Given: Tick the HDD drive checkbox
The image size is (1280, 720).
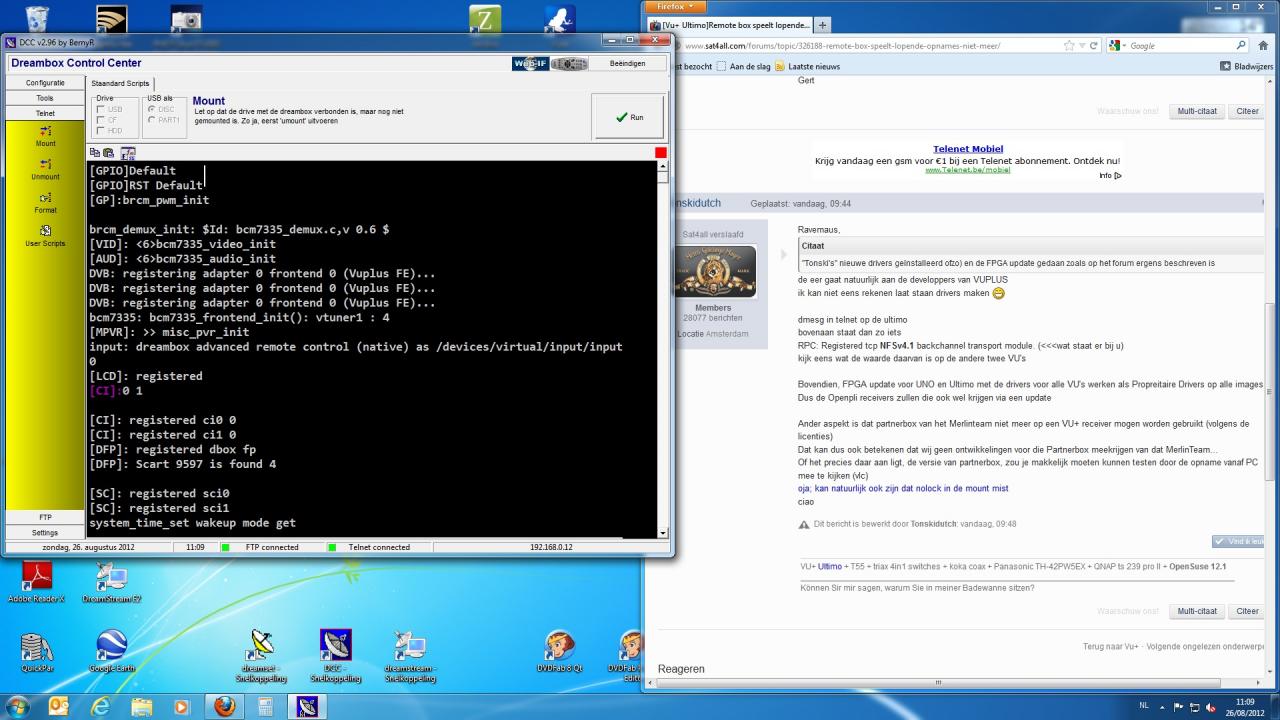Looking at the screenshot, I should [x=100, y=131].
